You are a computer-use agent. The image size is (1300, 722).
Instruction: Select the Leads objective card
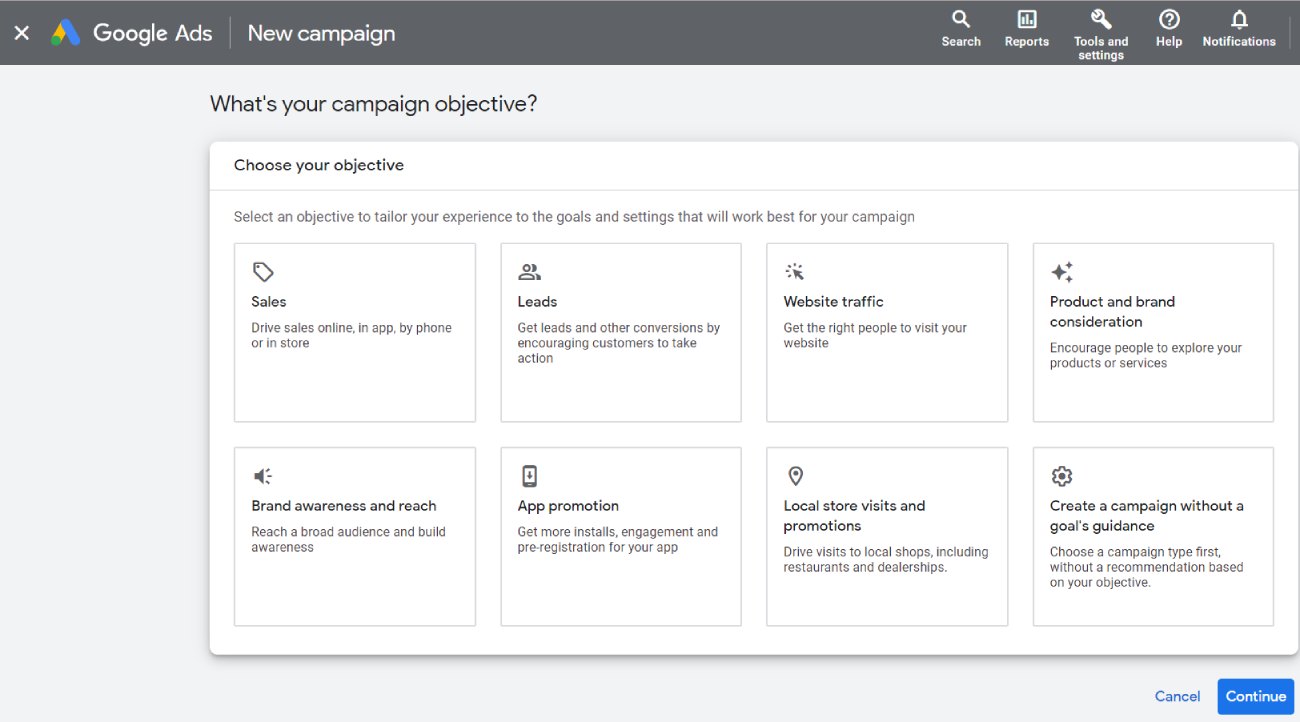pos(620,332)
